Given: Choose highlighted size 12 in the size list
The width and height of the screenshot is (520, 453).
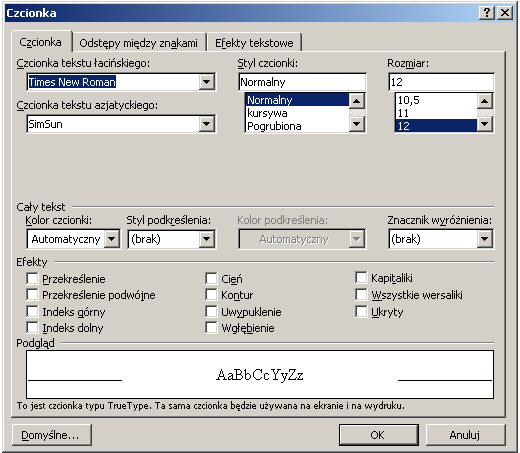Looking at the screenshot, I should click(436, 126).
